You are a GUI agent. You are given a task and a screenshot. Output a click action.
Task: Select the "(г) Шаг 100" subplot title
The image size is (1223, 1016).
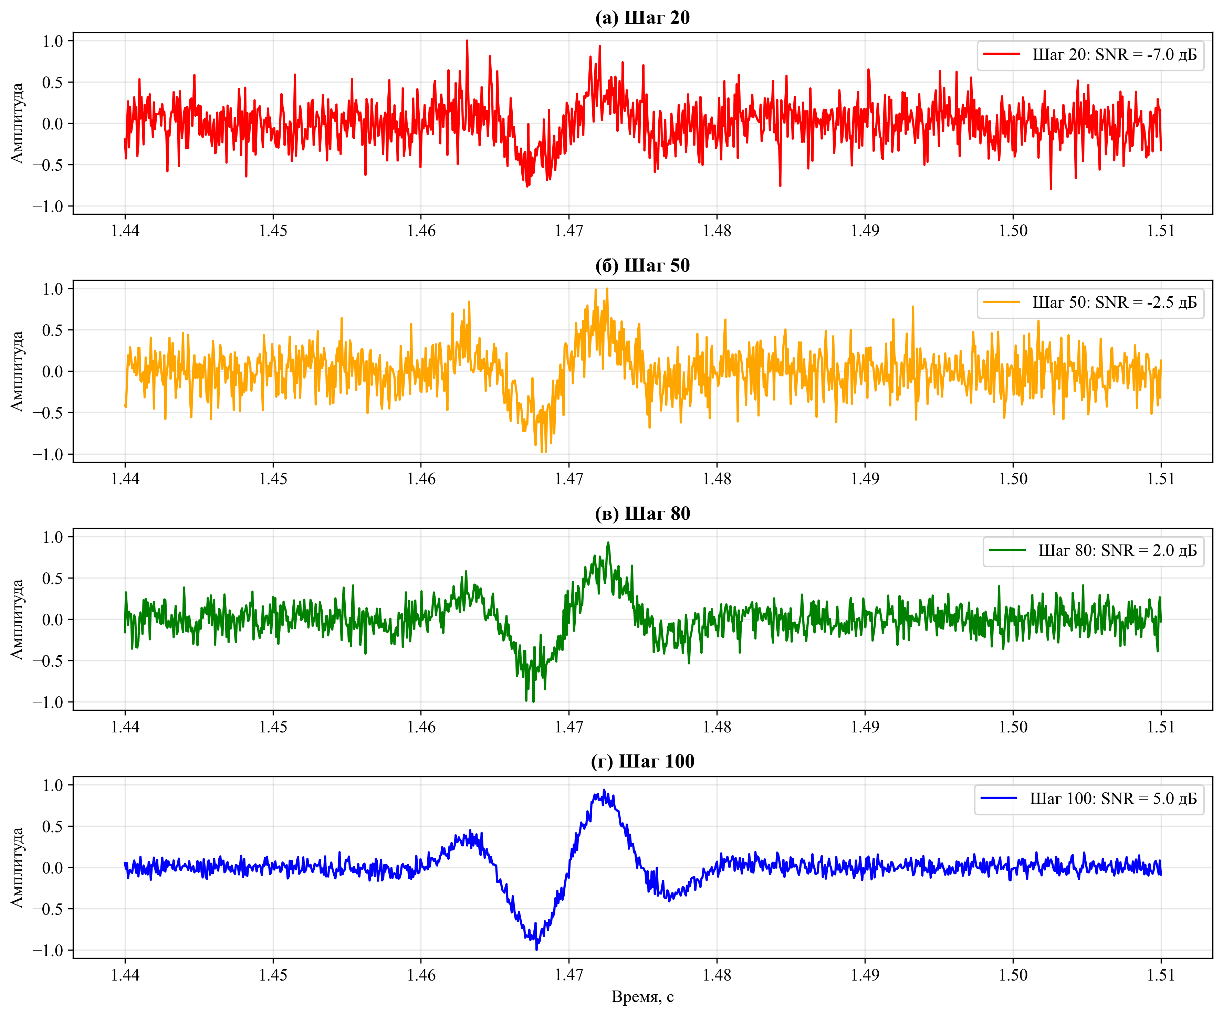[642, 762]
